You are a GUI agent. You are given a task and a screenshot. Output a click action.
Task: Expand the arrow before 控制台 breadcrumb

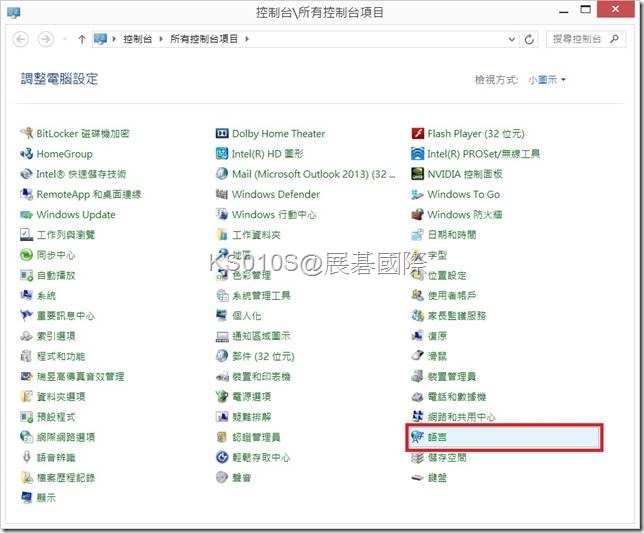pos(114,39)
